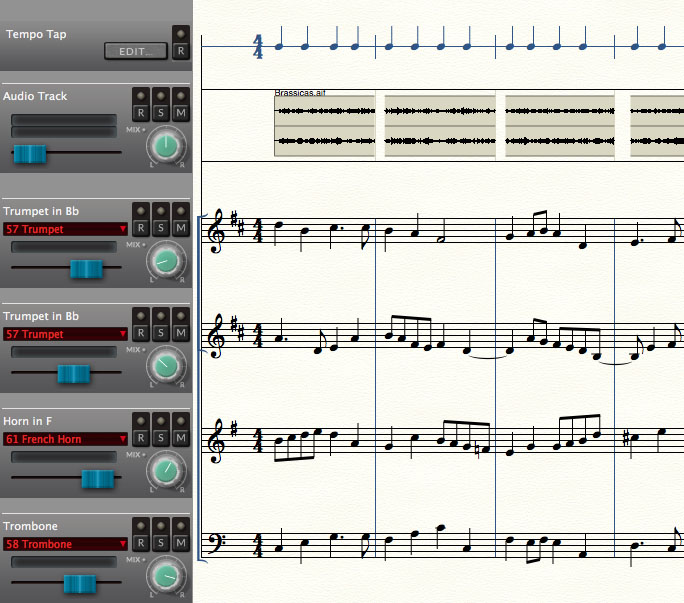Open the 58 Trombone instrument dropdown
Image resolution: width=684 pixels, height=603 pixels.
(65, 544)
